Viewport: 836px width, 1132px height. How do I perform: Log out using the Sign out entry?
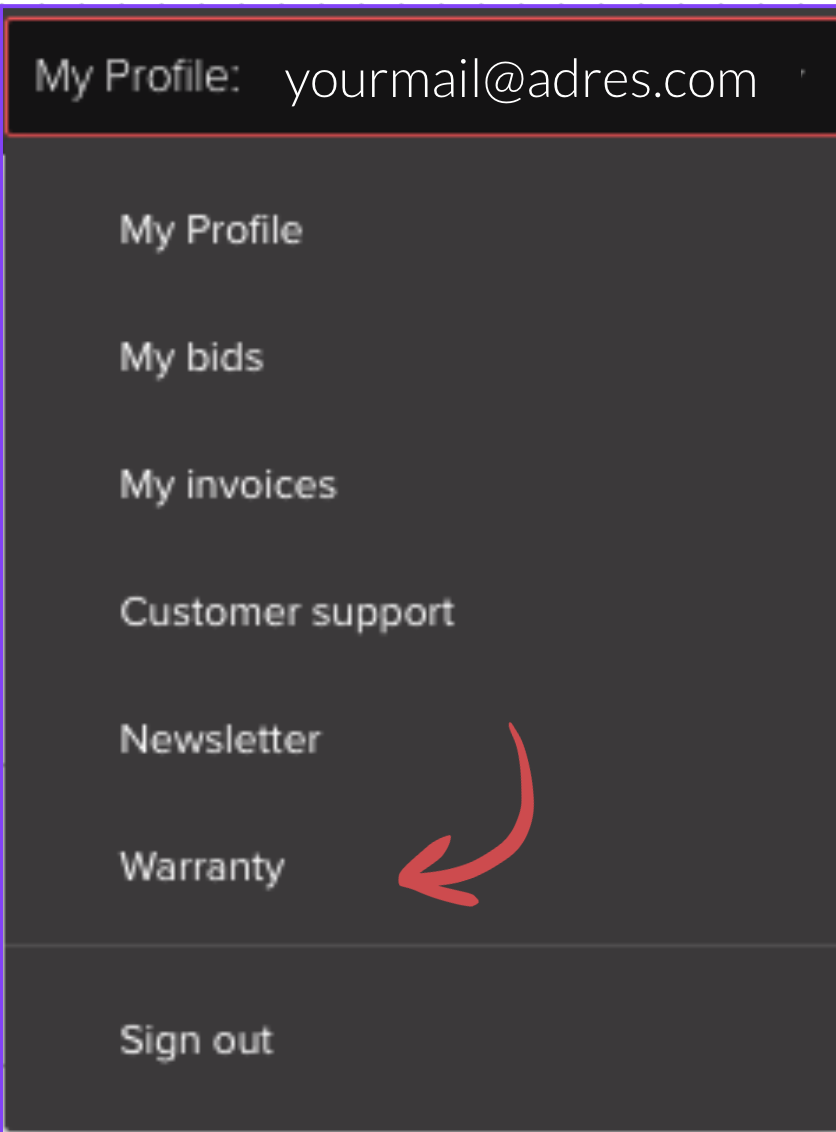click(x=196, y=1040)
